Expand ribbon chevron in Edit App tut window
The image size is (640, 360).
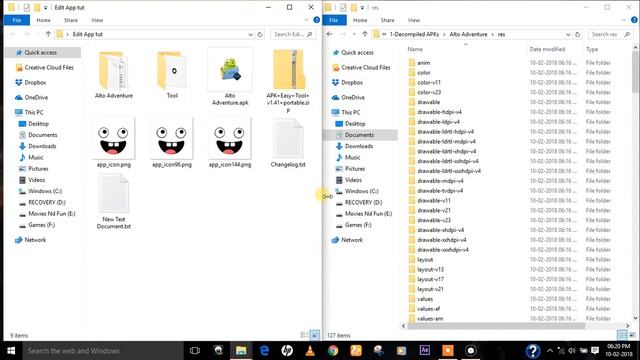click(307, 20)
